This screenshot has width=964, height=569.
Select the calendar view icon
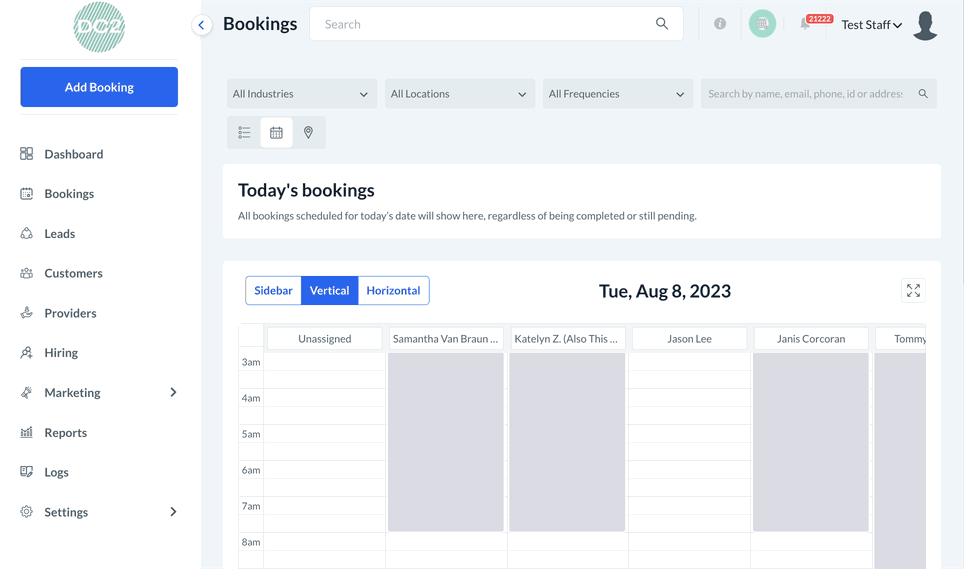(x=276, y=133)
